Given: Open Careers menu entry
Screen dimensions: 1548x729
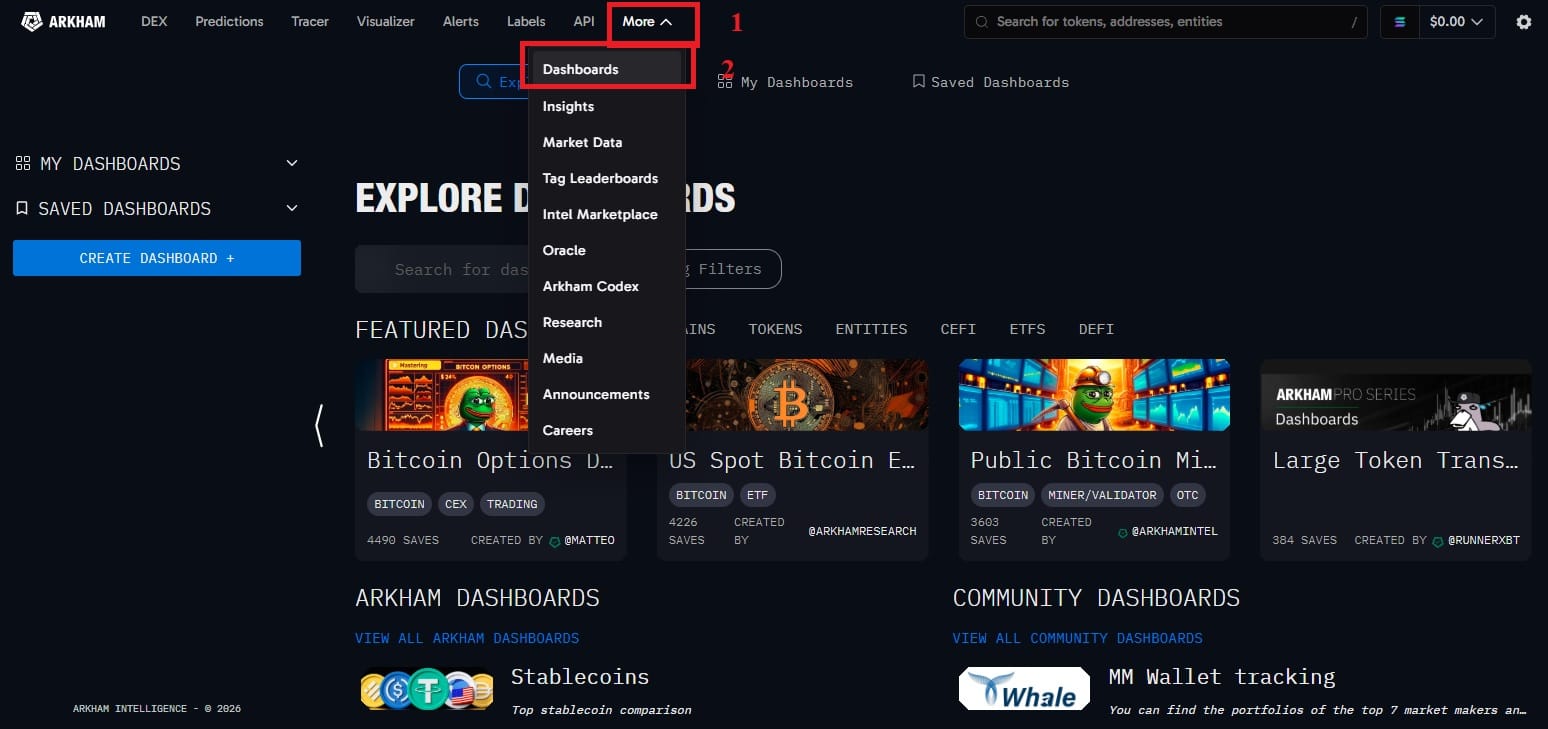Looking at the screenshot, I should pyautogui.click(x=567, y=430).
